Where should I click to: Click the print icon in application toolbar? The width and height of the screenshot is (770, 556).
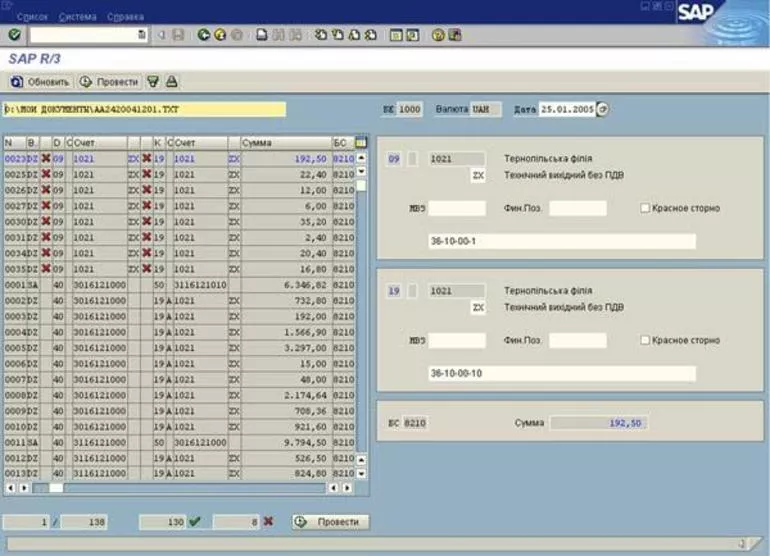(171, 82)
